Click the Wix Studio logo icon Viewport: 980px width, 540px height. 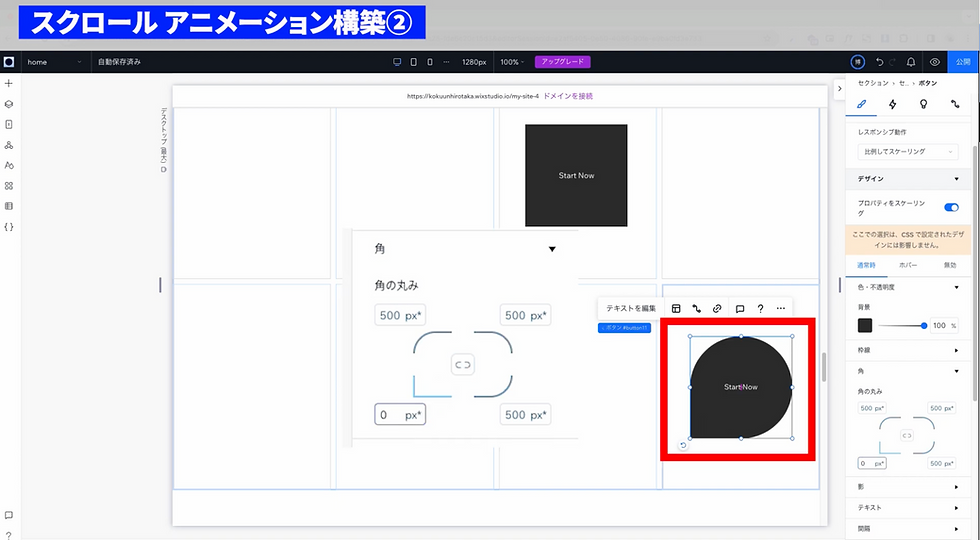pos(9,62)
